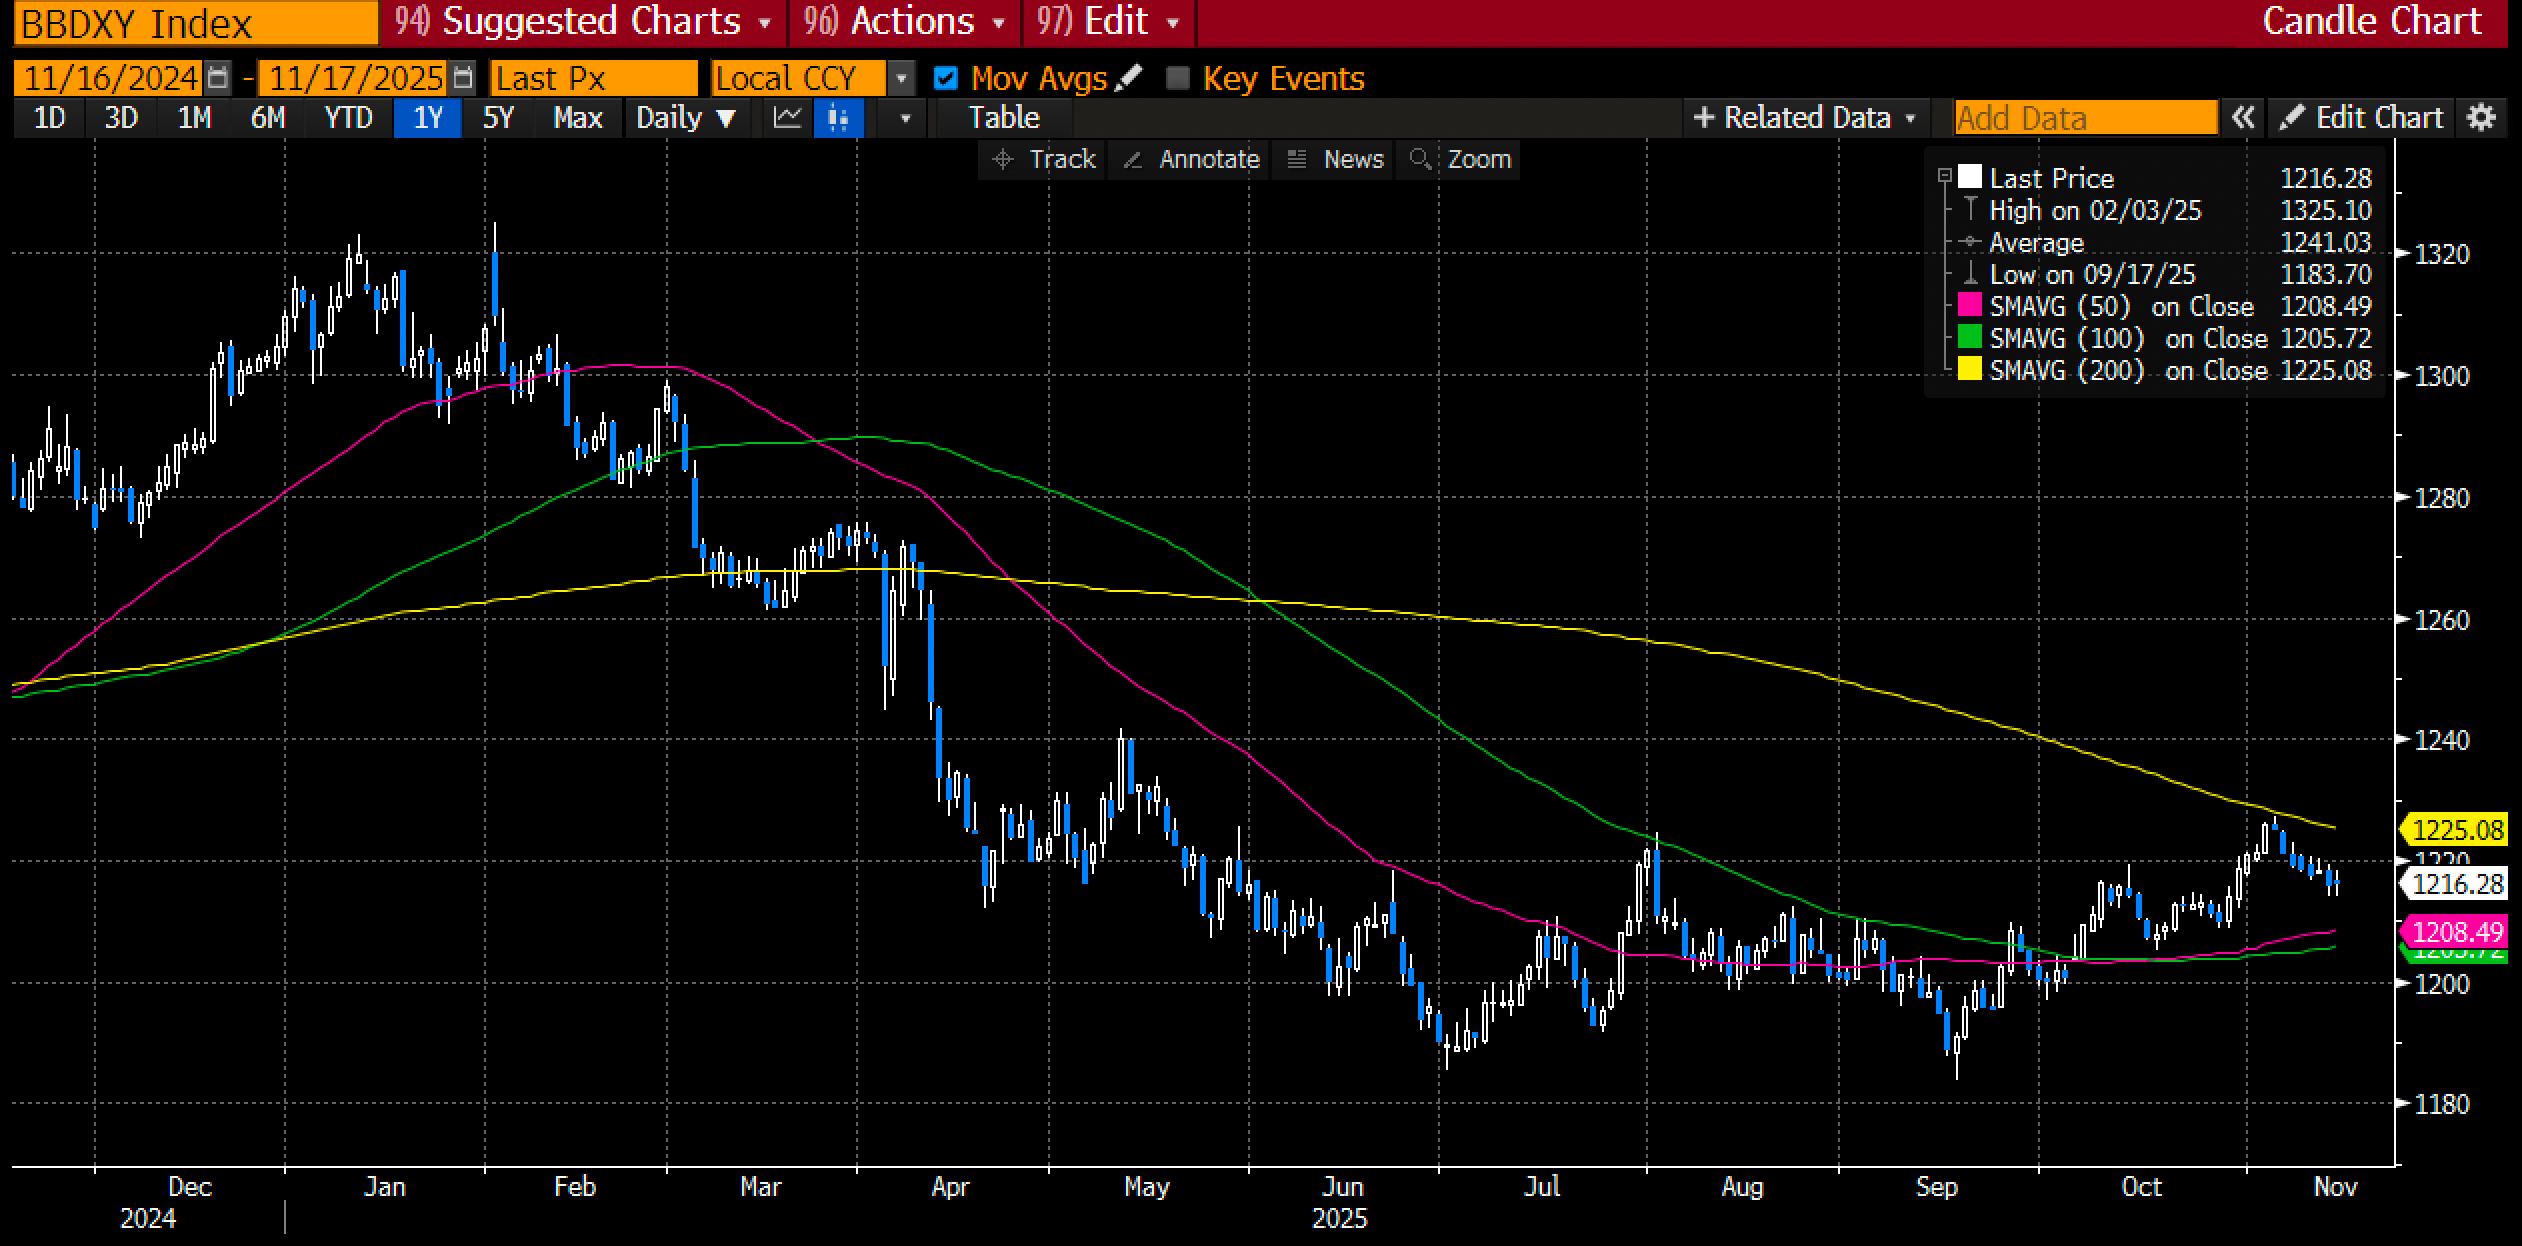Expand the Local CCY currency dropdown
The height and width of the screenshot is (1246, 2522).
[901, 78]
